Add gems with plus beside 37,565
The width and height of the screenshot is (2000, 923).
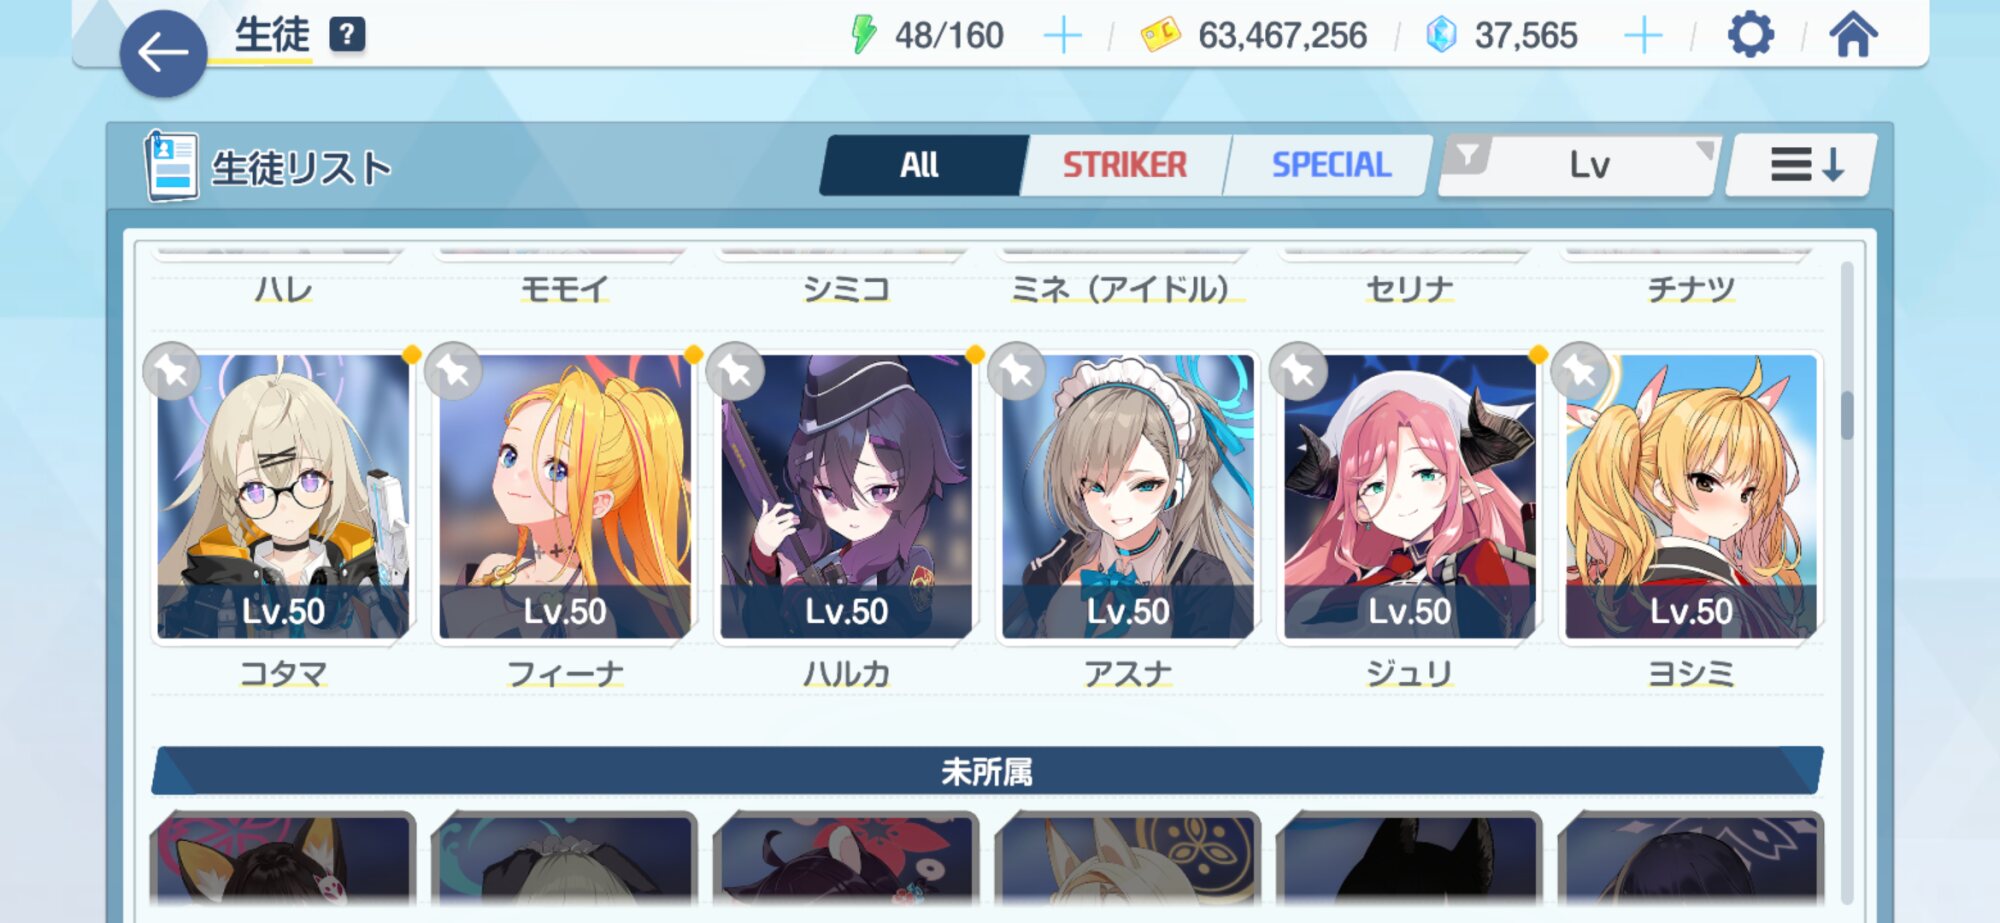(x=1643, y=37)
